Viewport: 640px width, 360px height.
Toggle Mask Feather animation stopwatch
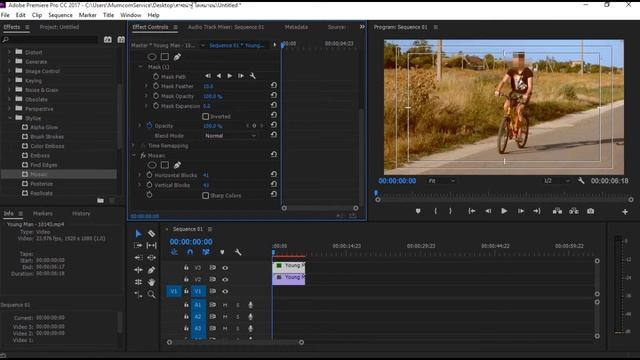click(156, 86)
